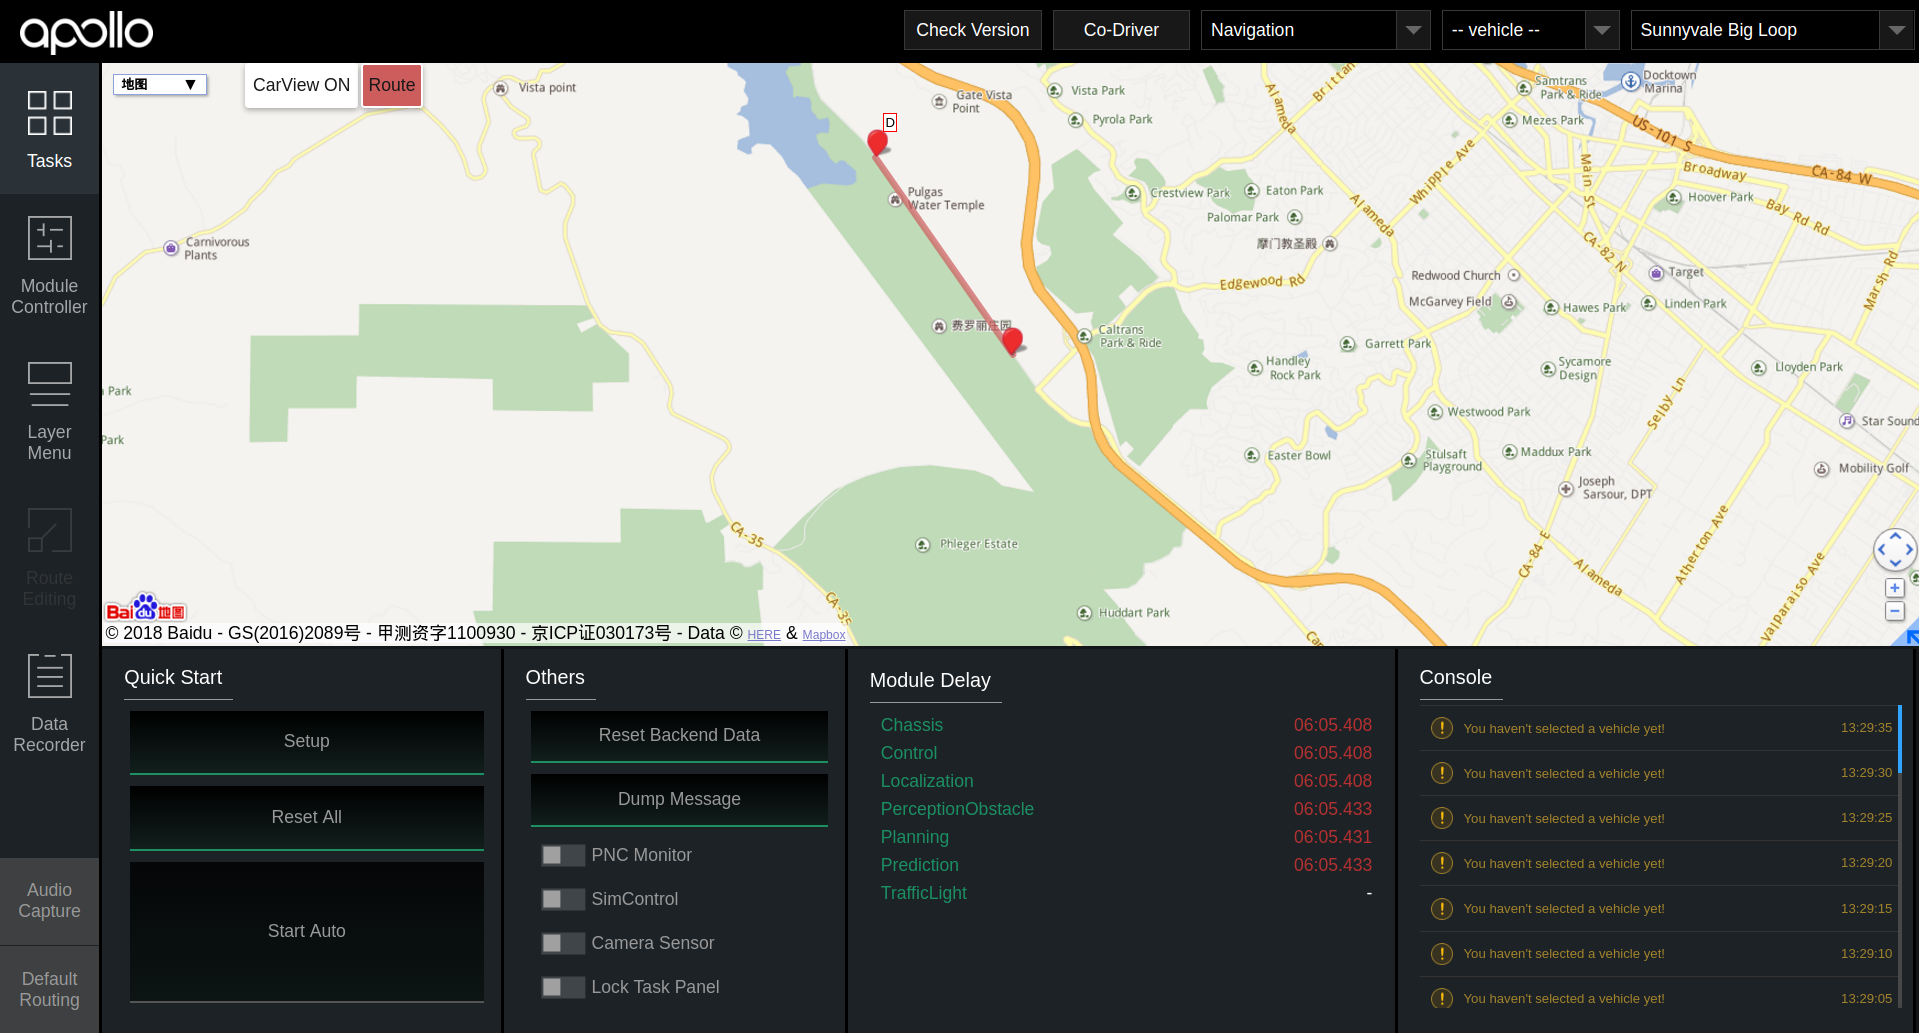The image size is (1919, 1033).
Task: Click the Apollo logo
Action: pyautogui.click(x=86, y=32)
